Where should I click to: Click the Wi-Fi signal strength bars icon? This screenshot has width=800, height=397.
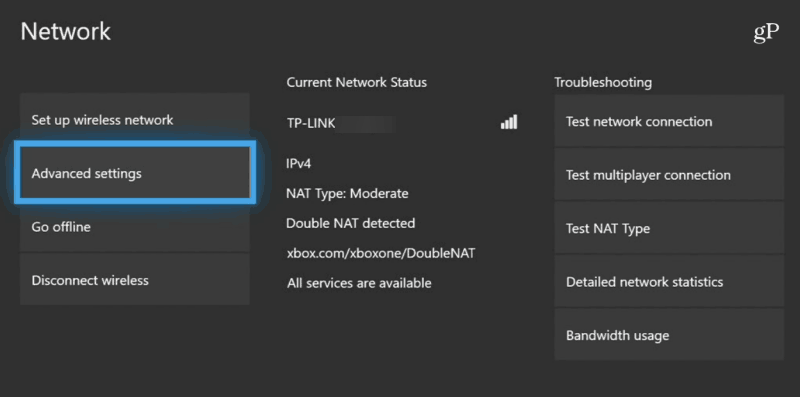point(509,122)
